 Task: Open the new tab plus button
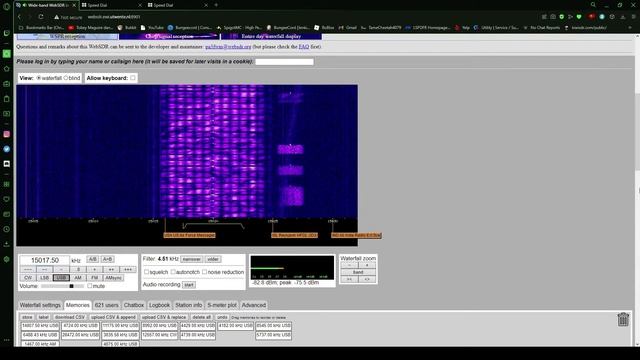216,5
